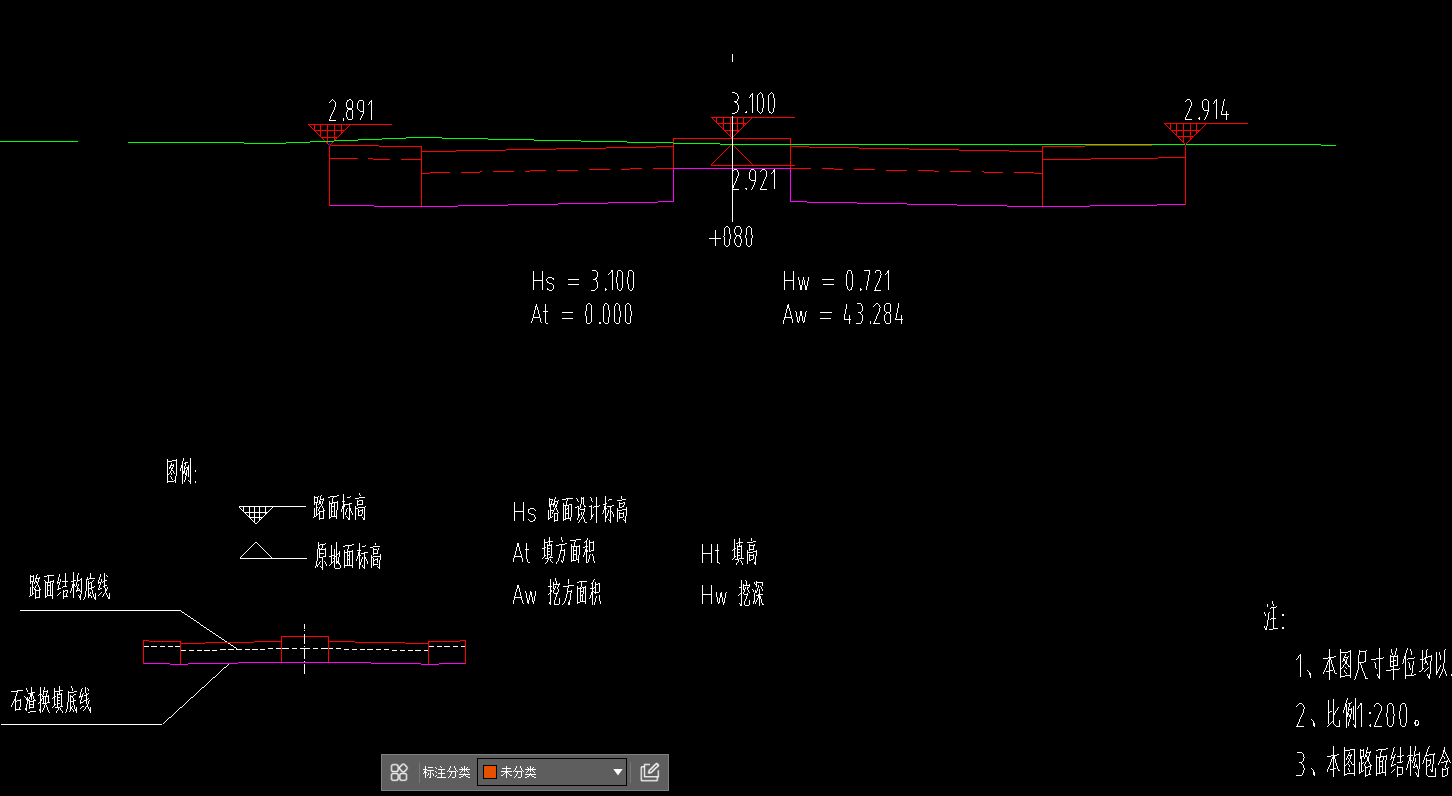
Task: Click the notes heading 注:
Action: click(1274, 618)
